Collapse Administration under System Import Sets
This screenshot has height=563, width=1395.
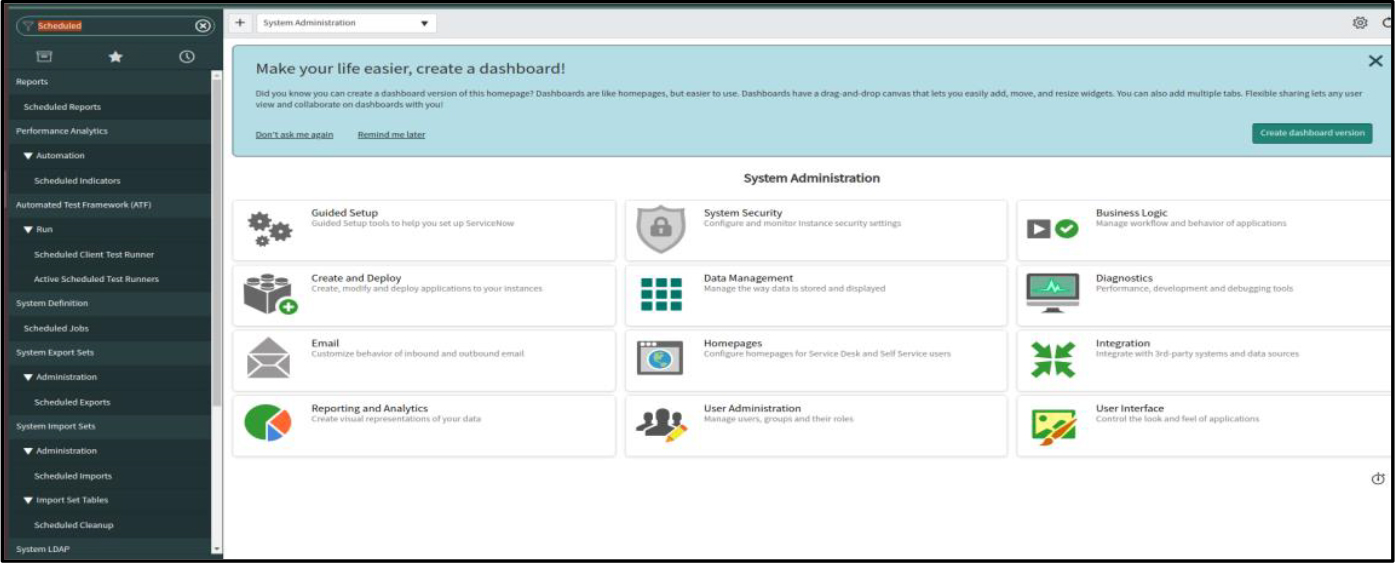pos(28,451)
